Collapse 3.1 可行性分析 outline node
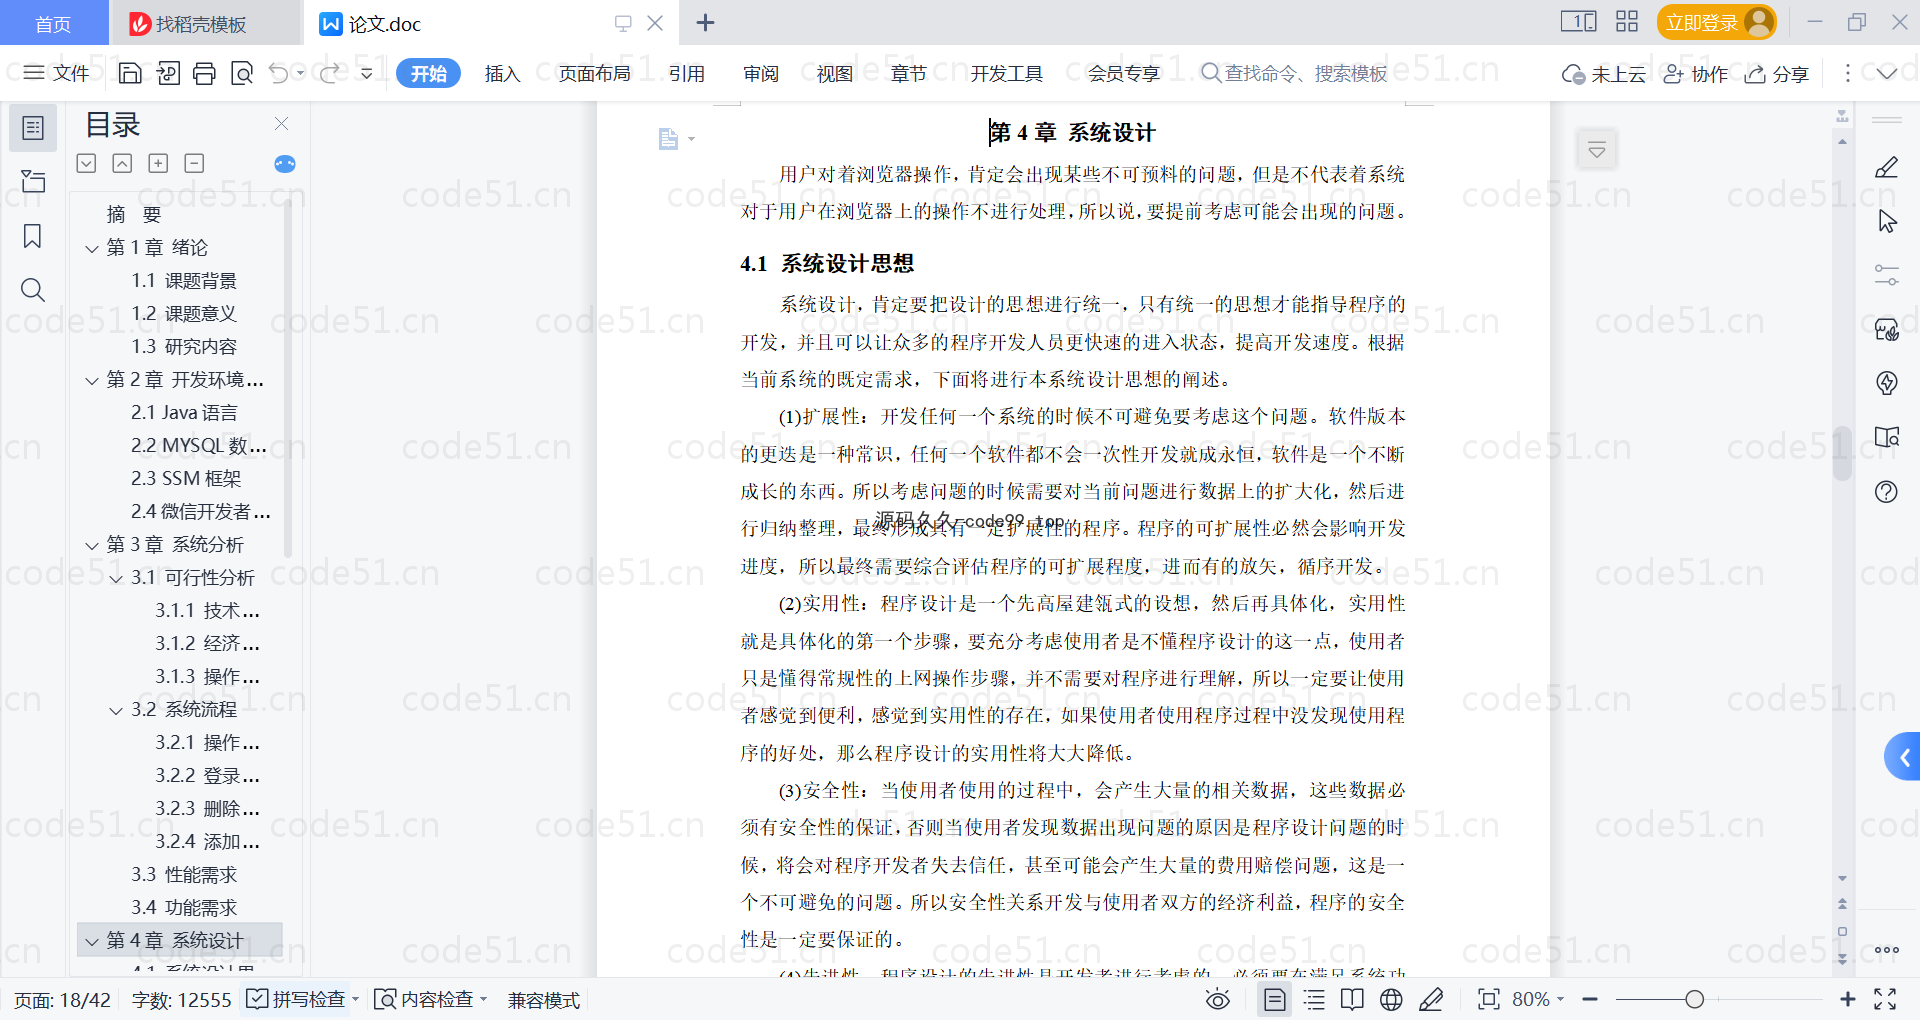 [116, 578]
